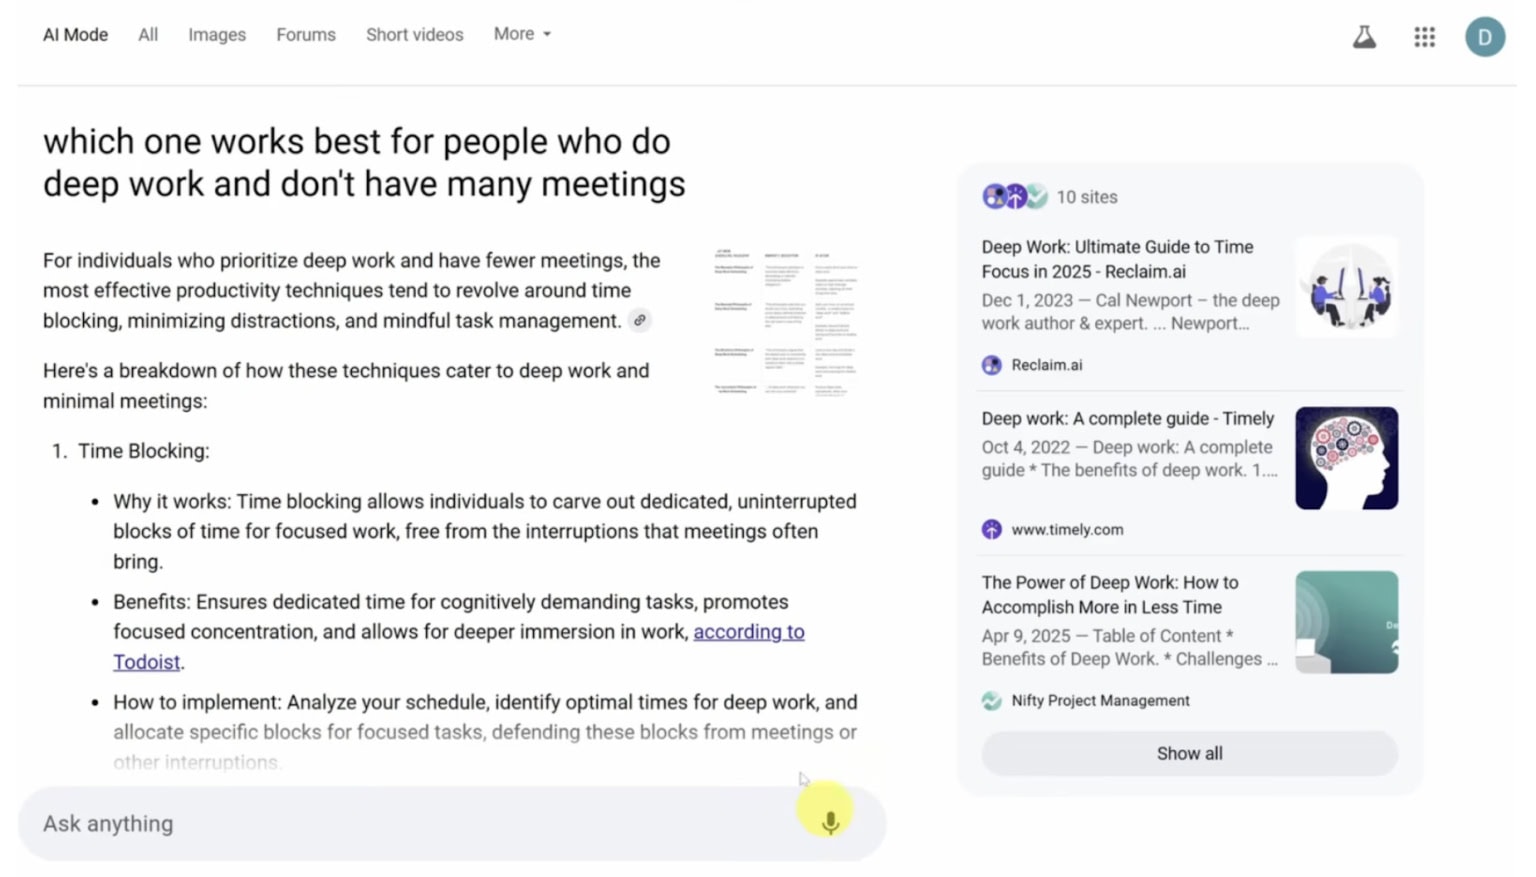Expand the More dropdown menu
The height and width of the screenshot is (877, 1536).
(522, 34)
